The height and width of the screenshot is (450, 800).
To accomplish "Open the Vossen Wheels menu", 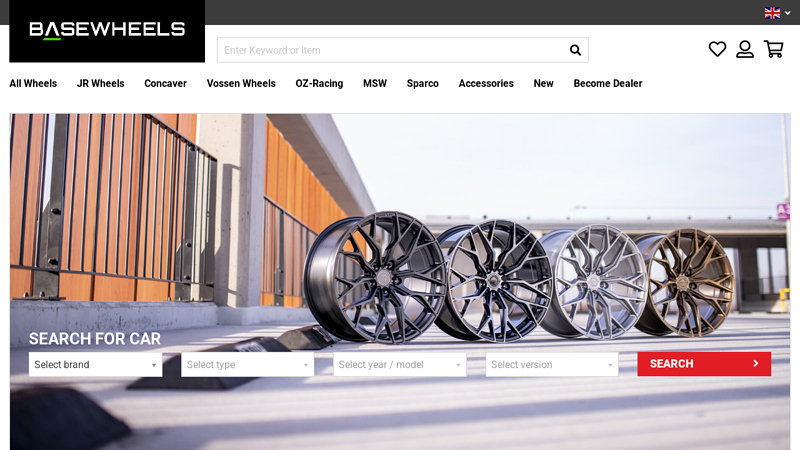I will 241,83.
